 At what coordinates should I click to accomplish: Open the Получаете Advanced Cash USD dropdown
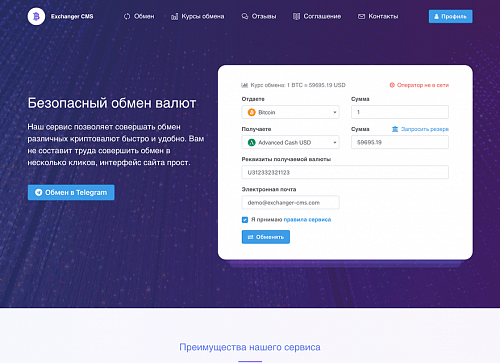tap(290, 142)
